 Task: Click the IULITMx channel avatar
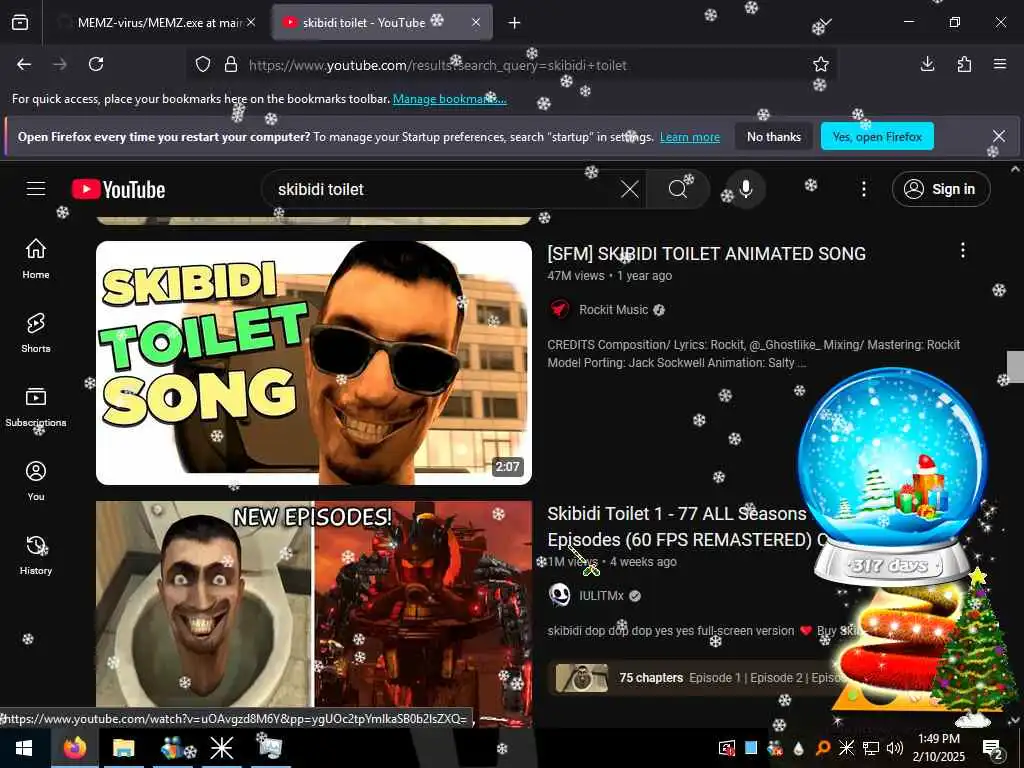click(559, 595)
